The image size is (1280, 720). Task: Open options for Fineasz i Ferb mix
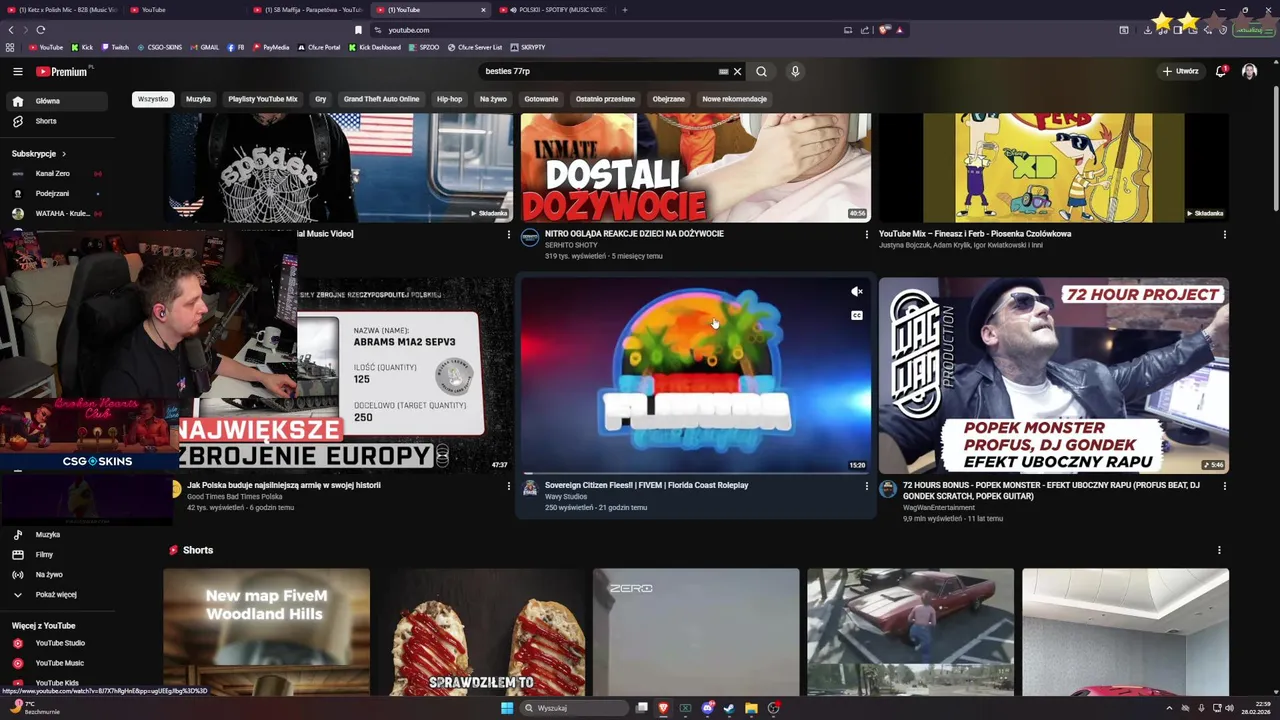point(1224,234)
